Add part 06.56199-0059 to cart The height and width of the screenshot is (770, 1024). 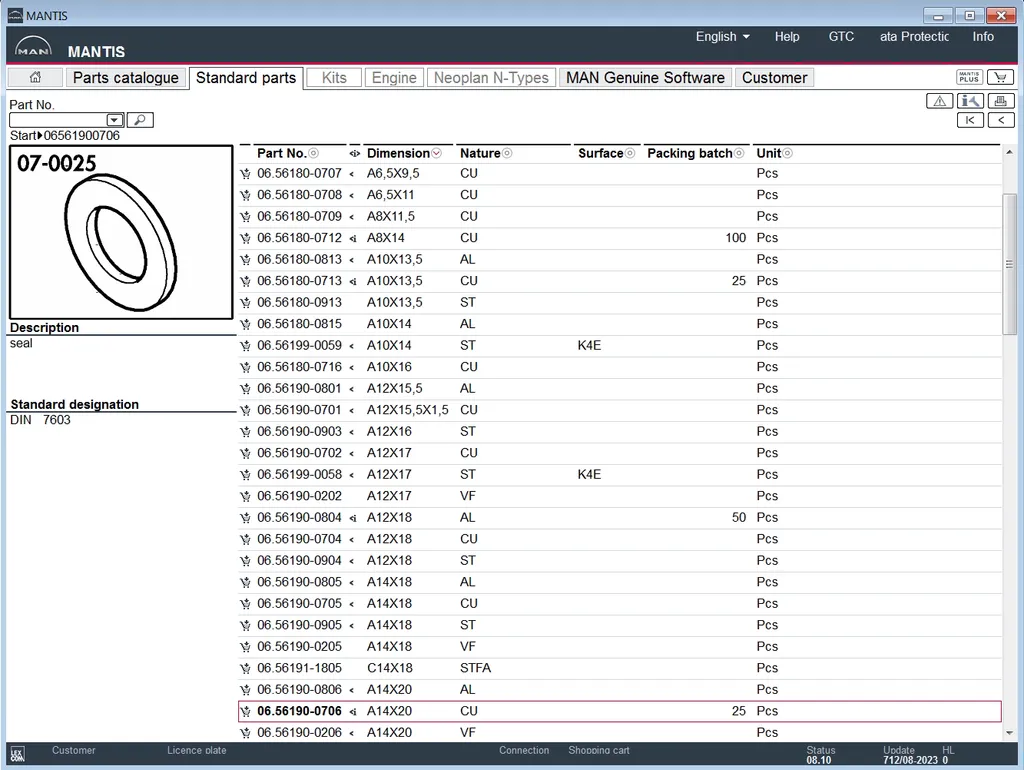(246, 346)
